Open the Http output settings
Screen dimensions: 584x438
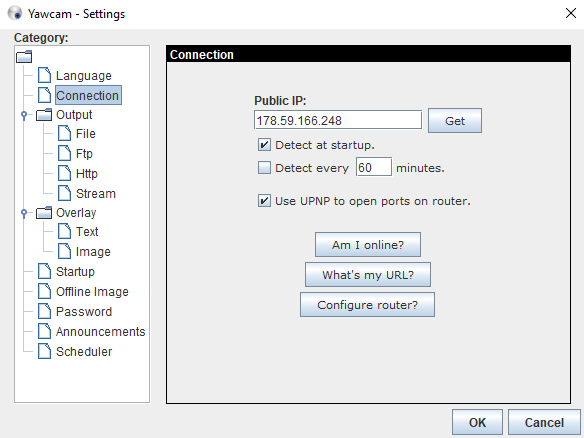click(86, 173)
